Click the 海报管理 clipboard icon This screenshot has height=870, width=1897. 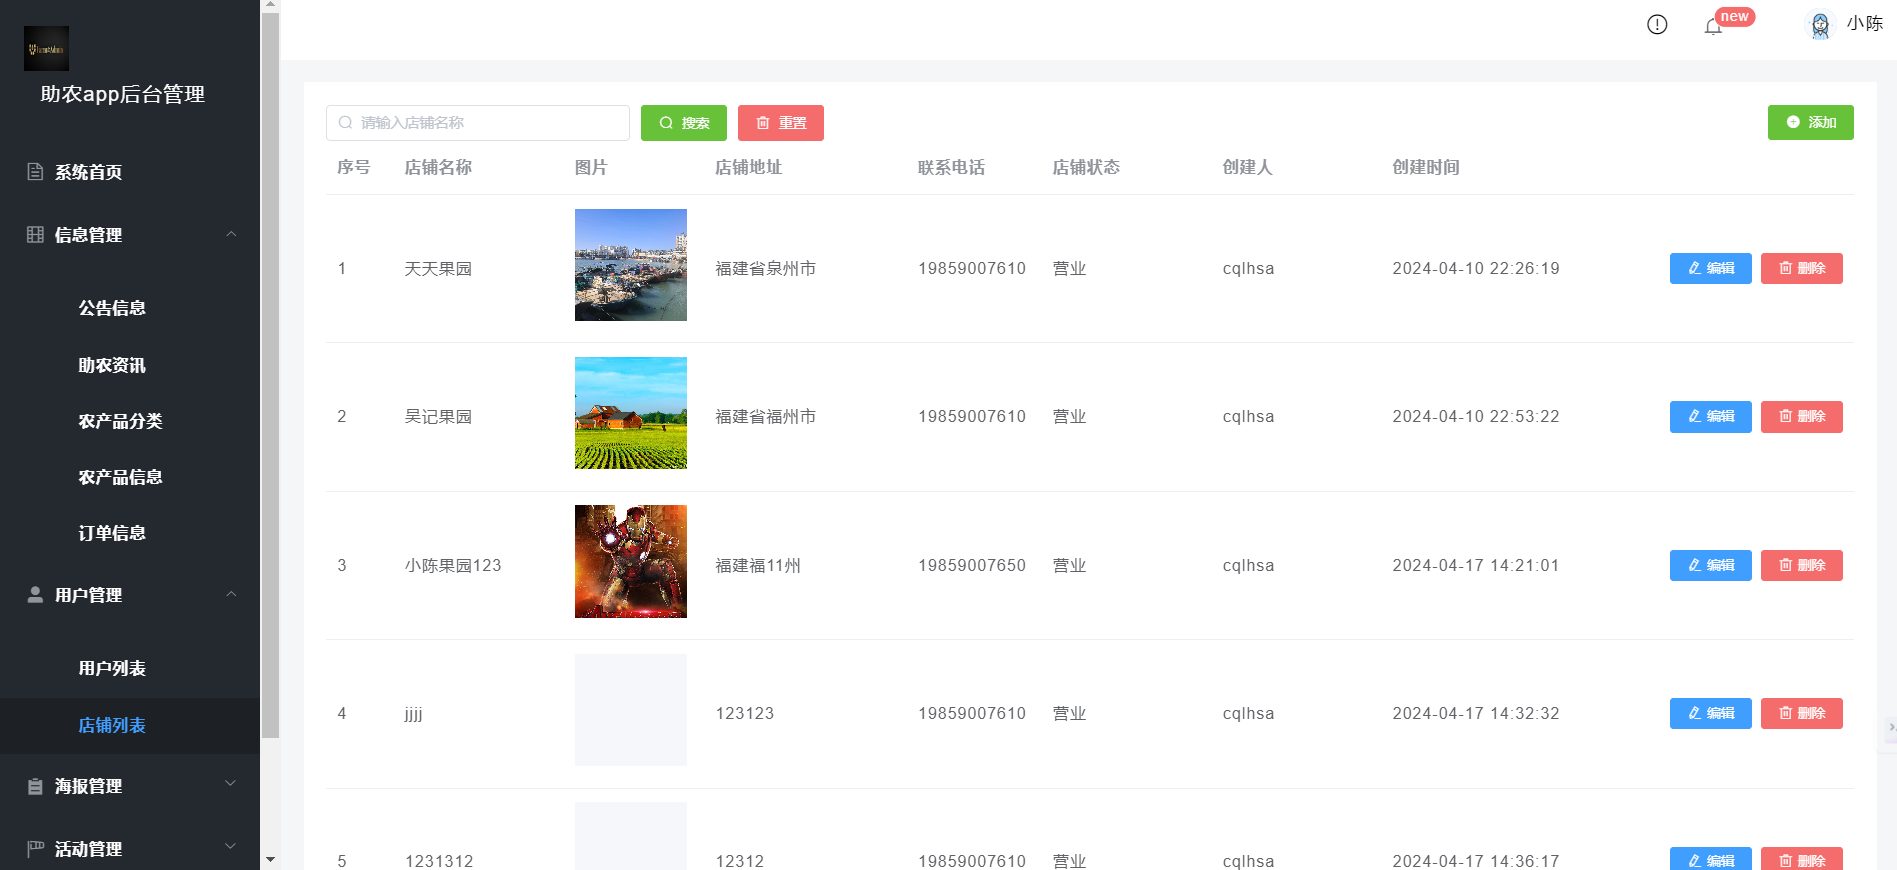click(35, 786)
